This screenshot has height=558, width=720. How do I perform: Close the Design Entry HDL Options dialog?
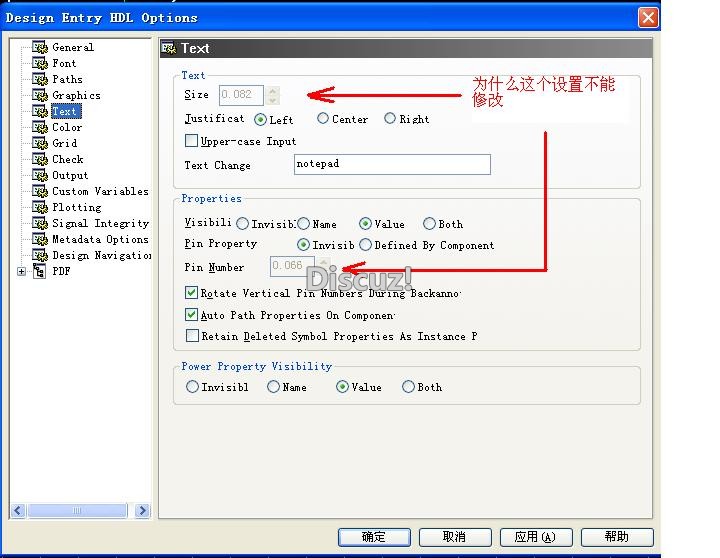pos(648,18)
